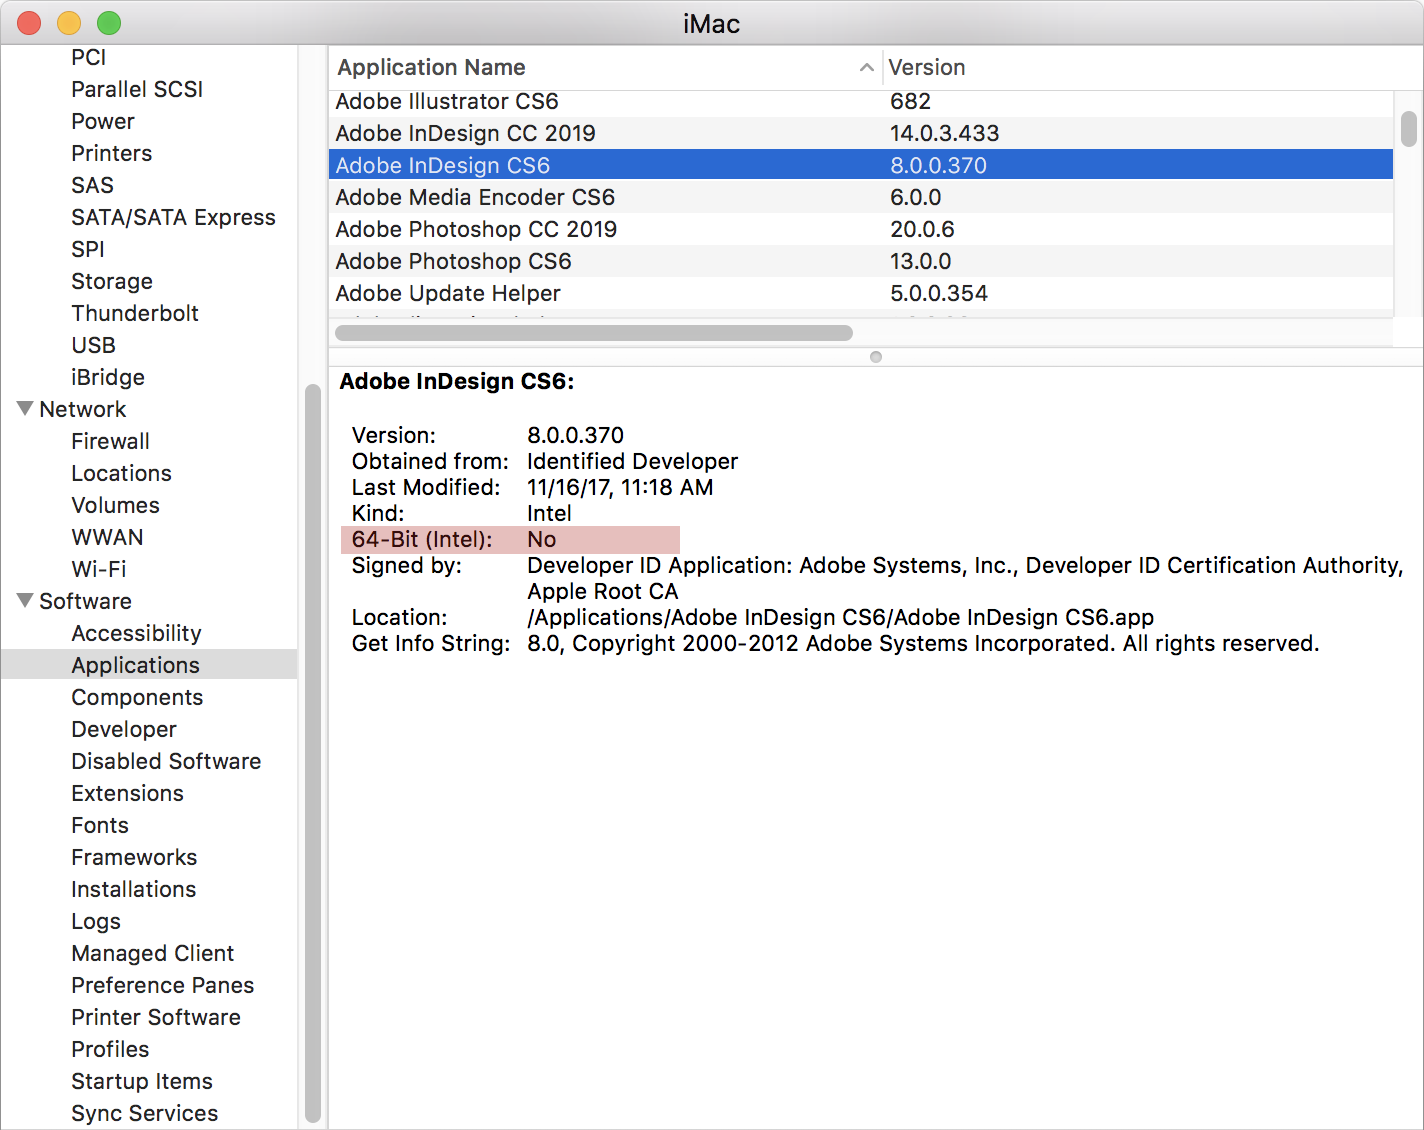Open Preference Panes section
The width and height of the screenshot is (1424, 1130).
pyautogui.click(x=162, y=985)
